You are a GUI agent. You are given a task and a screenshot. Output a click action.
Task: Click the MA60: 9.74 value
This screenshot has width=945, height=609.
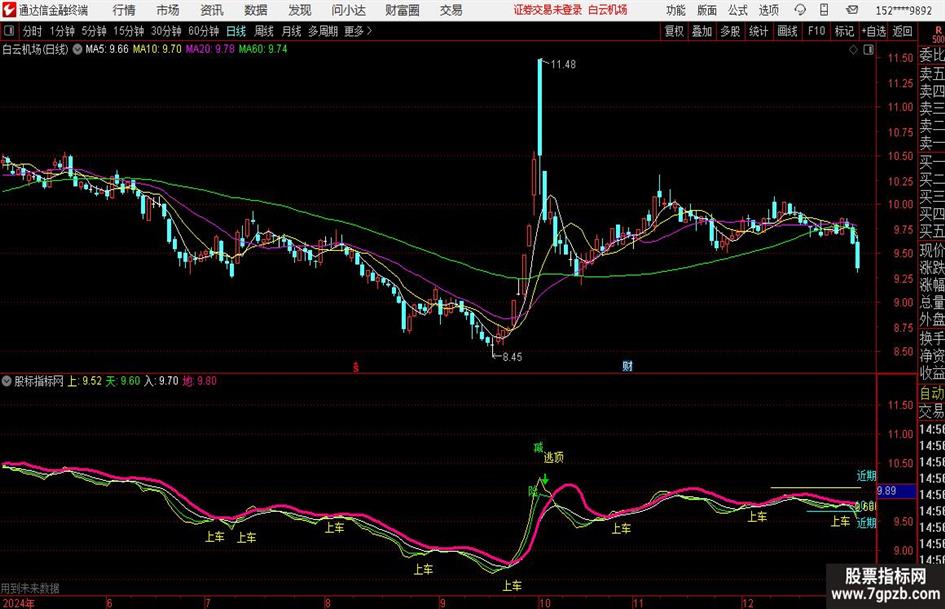click(x=263, y=49)
